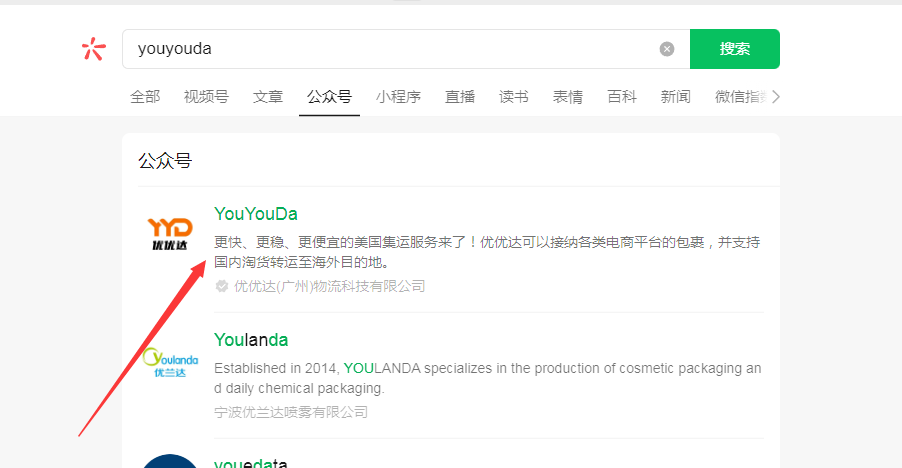
Task: Switch to the 直播 tab
Action: click(x=460, y=97)
